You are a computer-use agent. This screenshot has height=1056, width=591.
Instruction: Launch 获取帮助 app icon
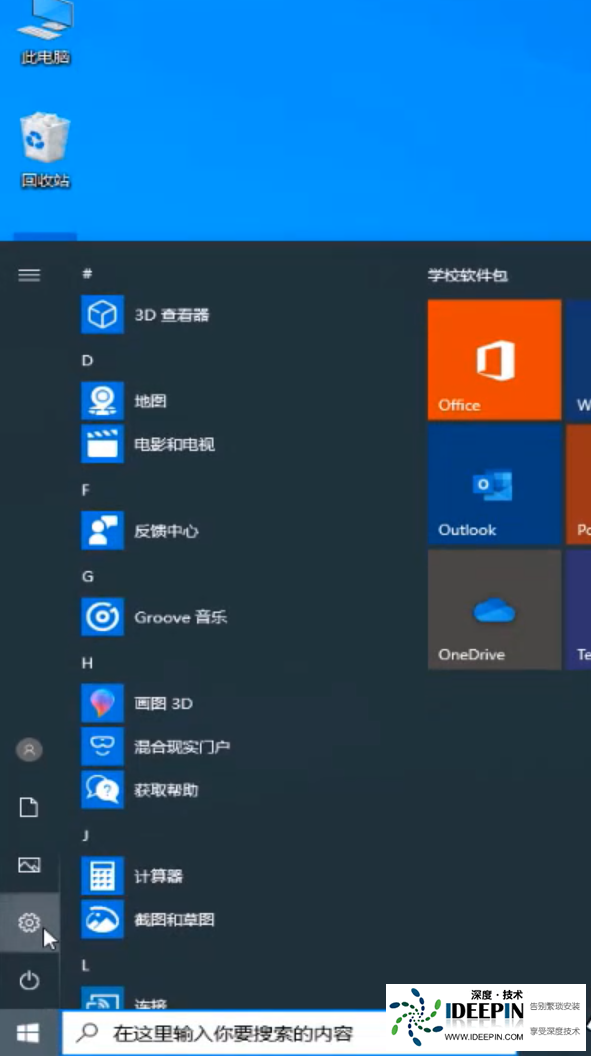pyautogui.click(x=102, y=789)
